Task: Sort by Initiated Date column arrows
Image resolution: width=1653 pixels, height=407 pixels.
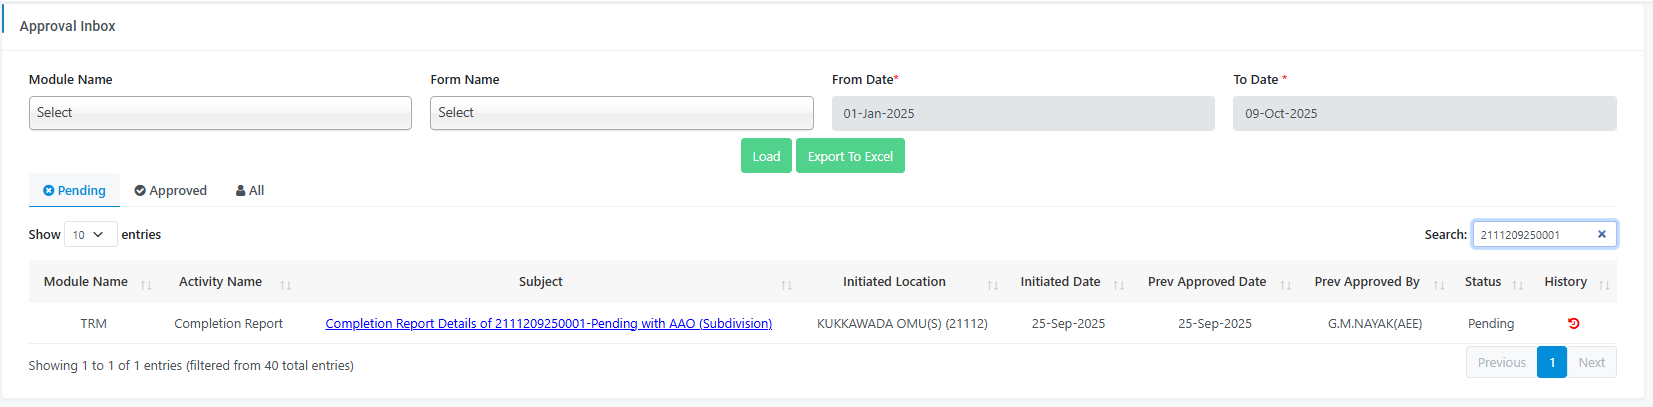Action: point(1118,285)
